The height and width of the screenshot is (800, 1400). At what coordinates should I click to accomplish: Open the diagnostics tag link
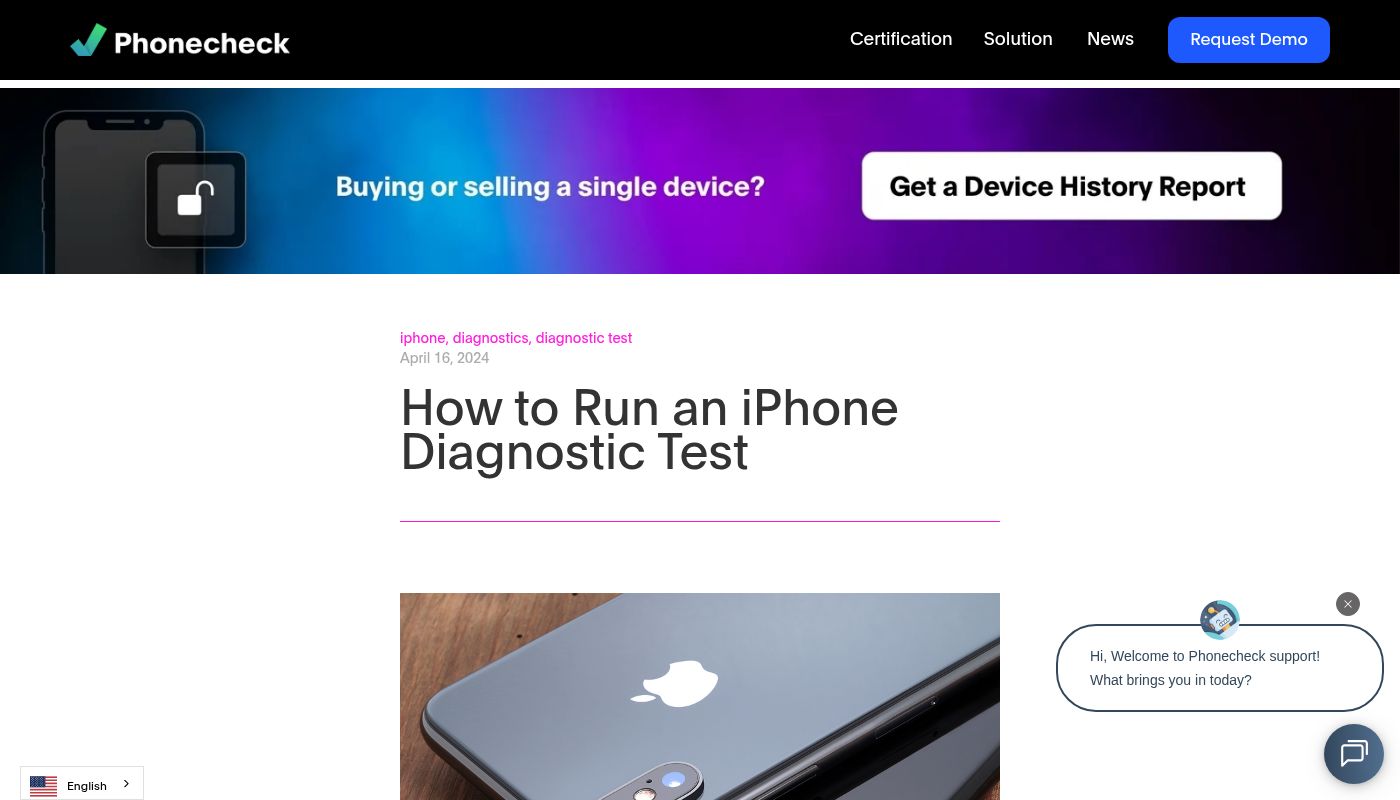click(x=490, y=338)
